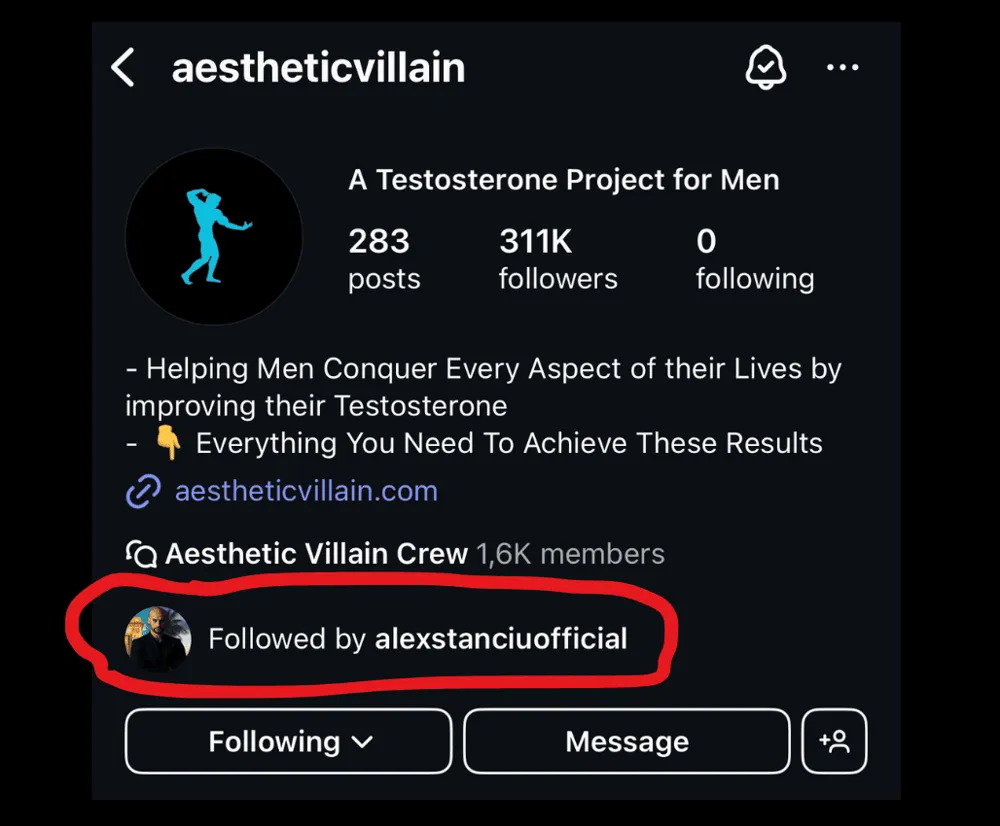
Task: Open alexstanciuofficial's avatar thumbnail
Action: point(158,638)
